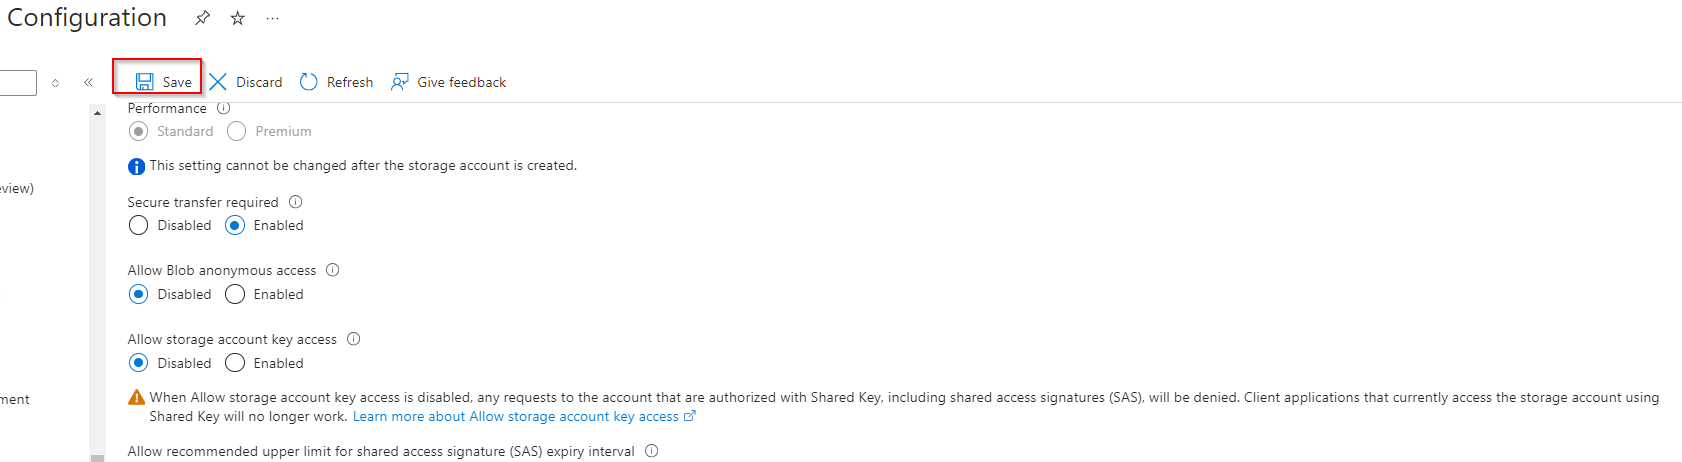Show info for Secure transfer required
The image size is (1682, 462).
[x=296, y=202]
